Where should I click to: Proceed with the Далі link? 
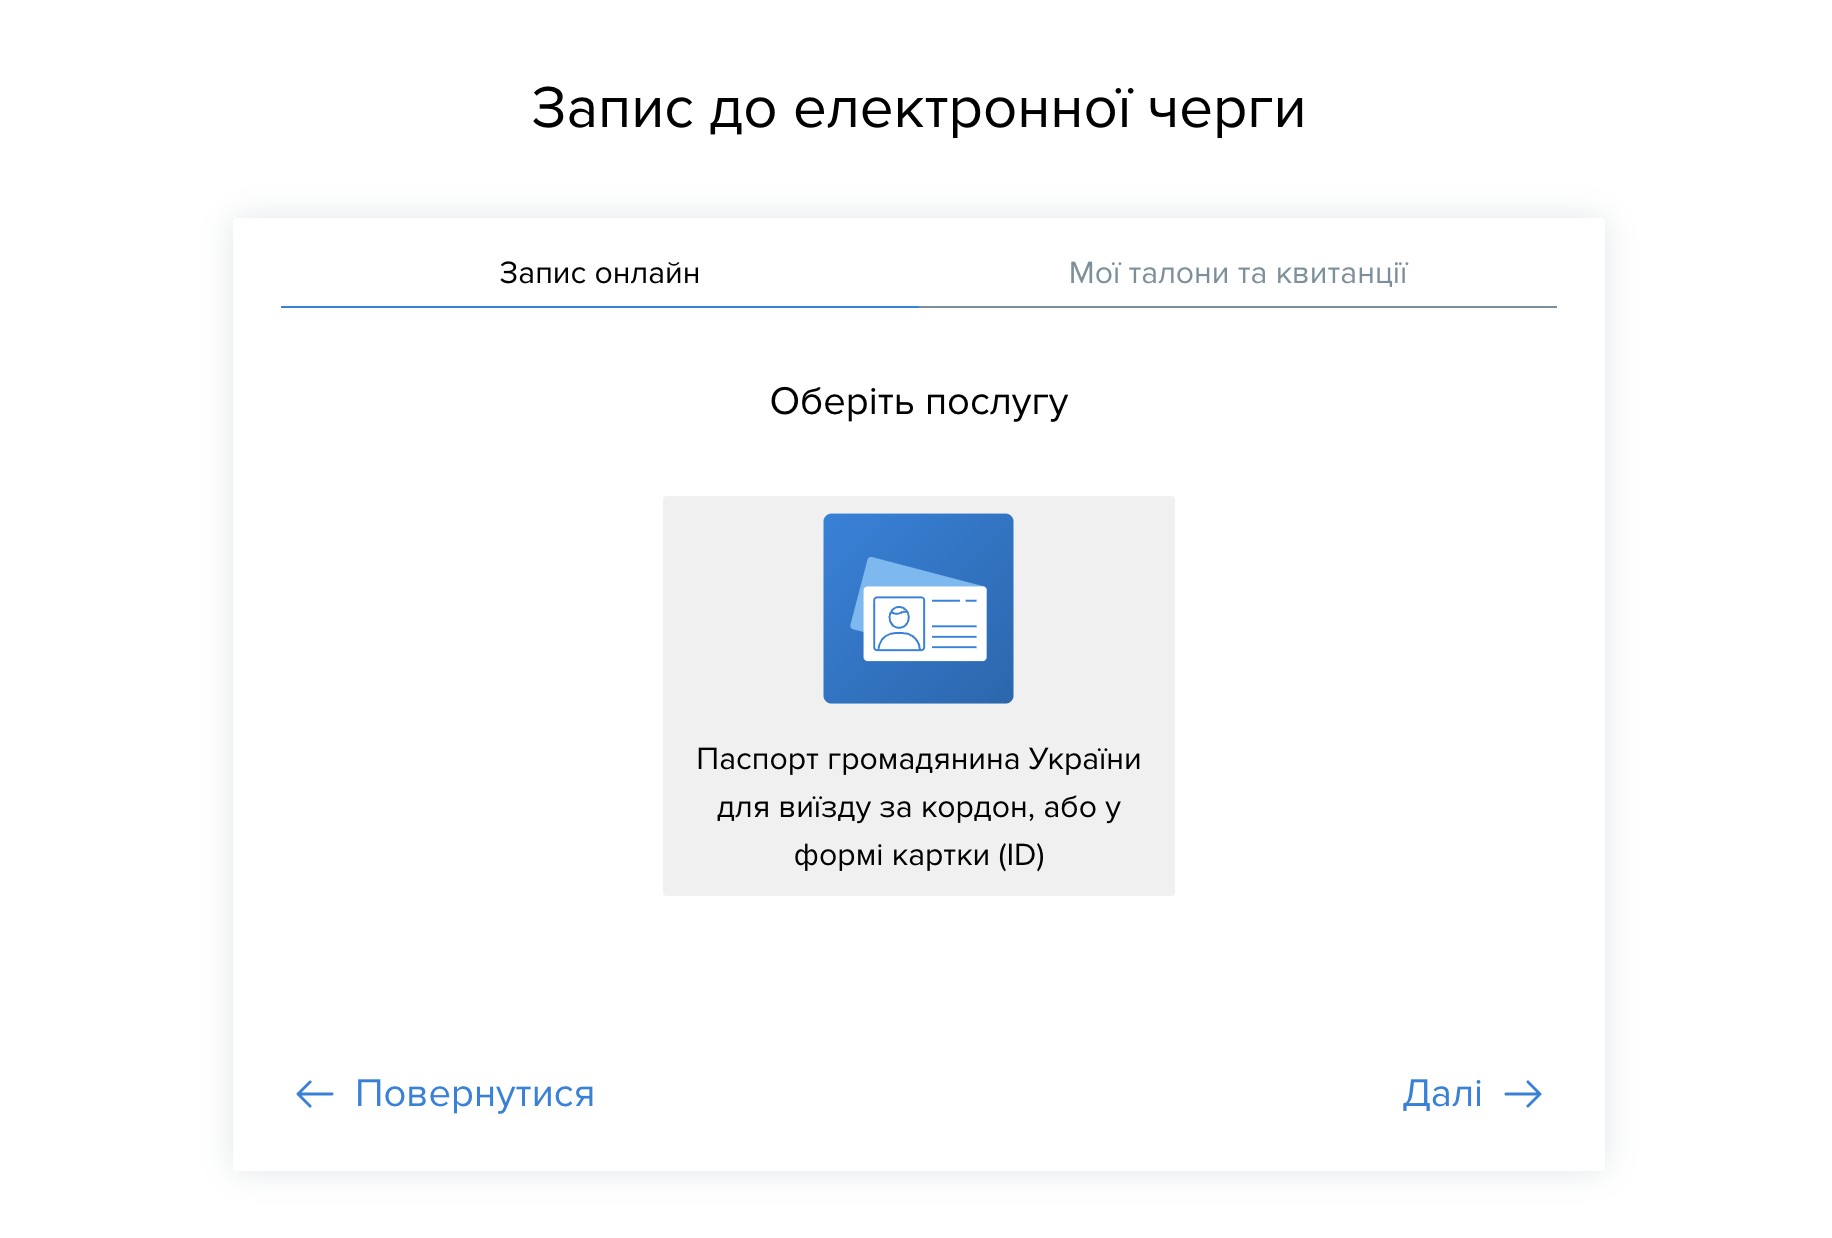coord(1442,1094)
